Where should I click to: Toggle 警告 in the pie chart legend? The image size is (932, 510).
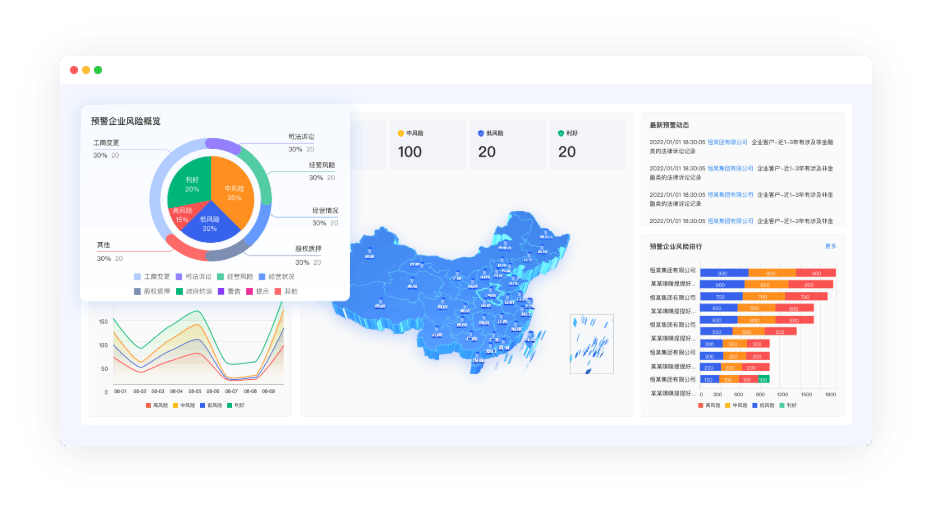click(229, 291)
